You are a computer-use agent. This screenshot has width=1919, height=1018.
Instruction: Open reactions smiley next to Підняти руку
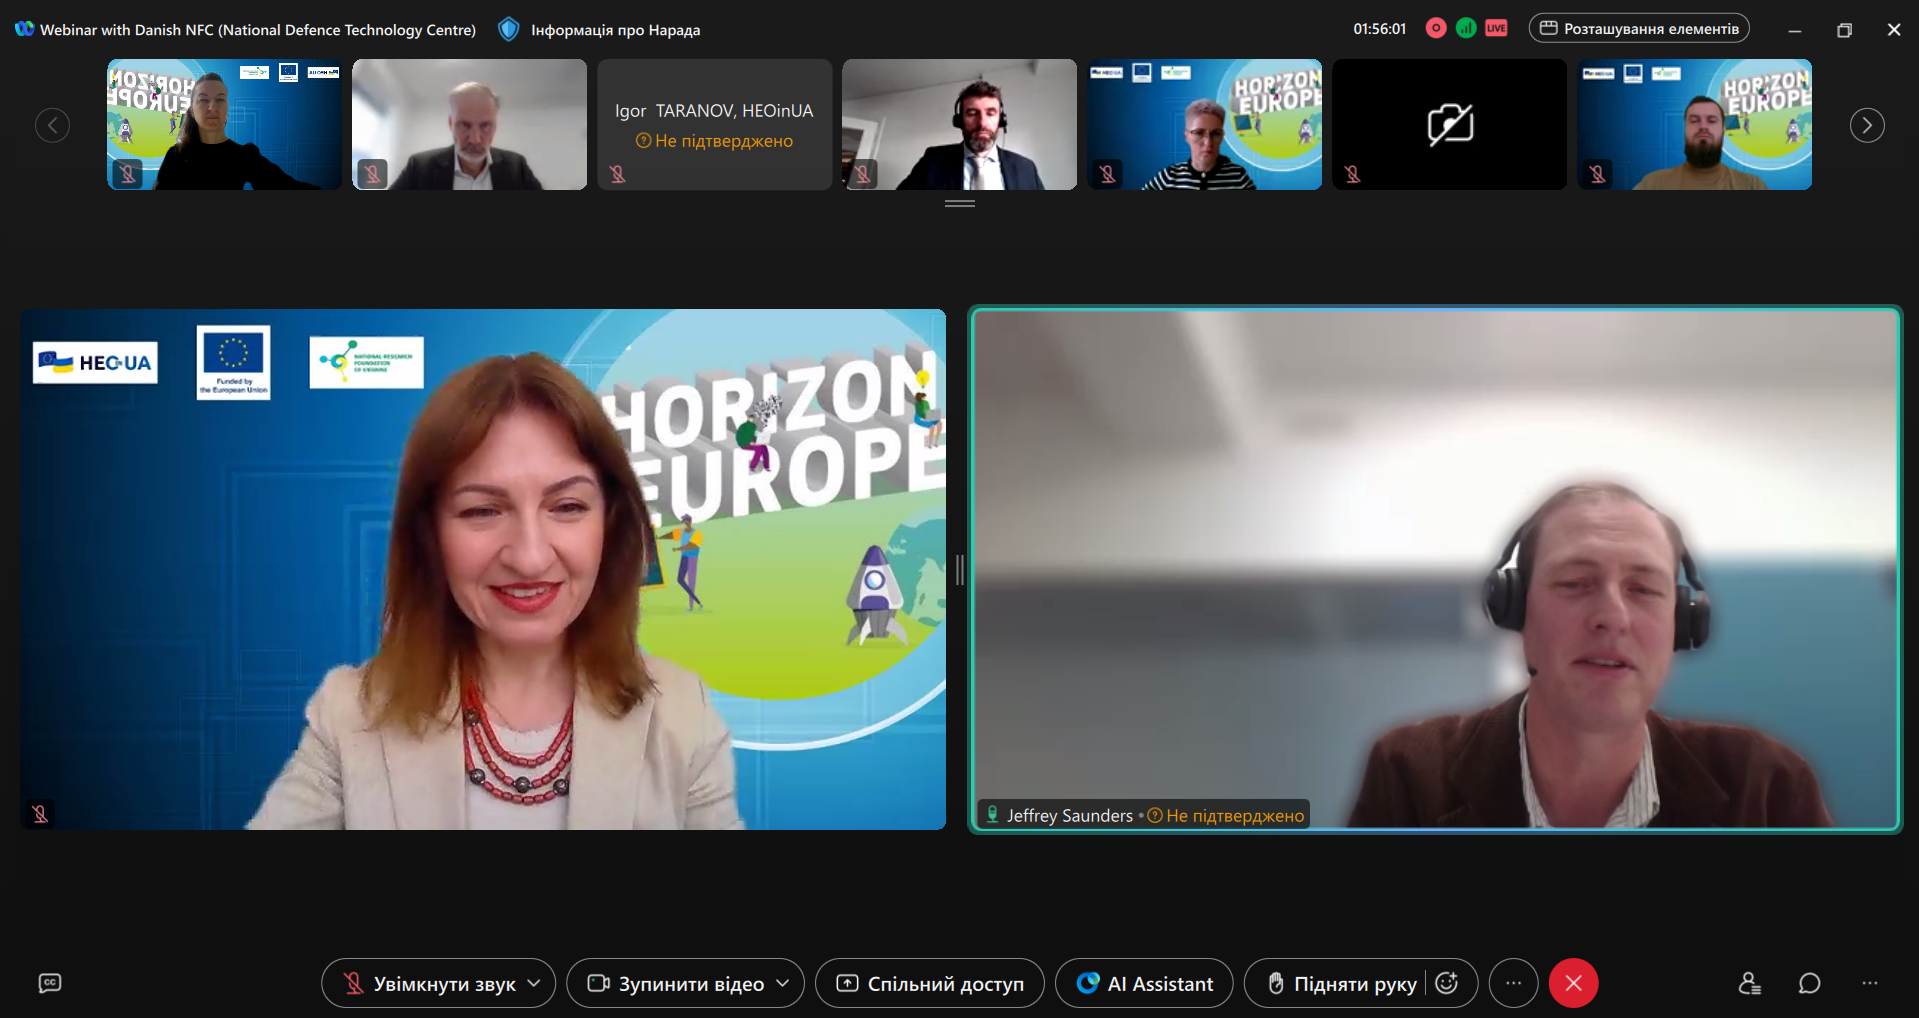(x=1446, y=984)
